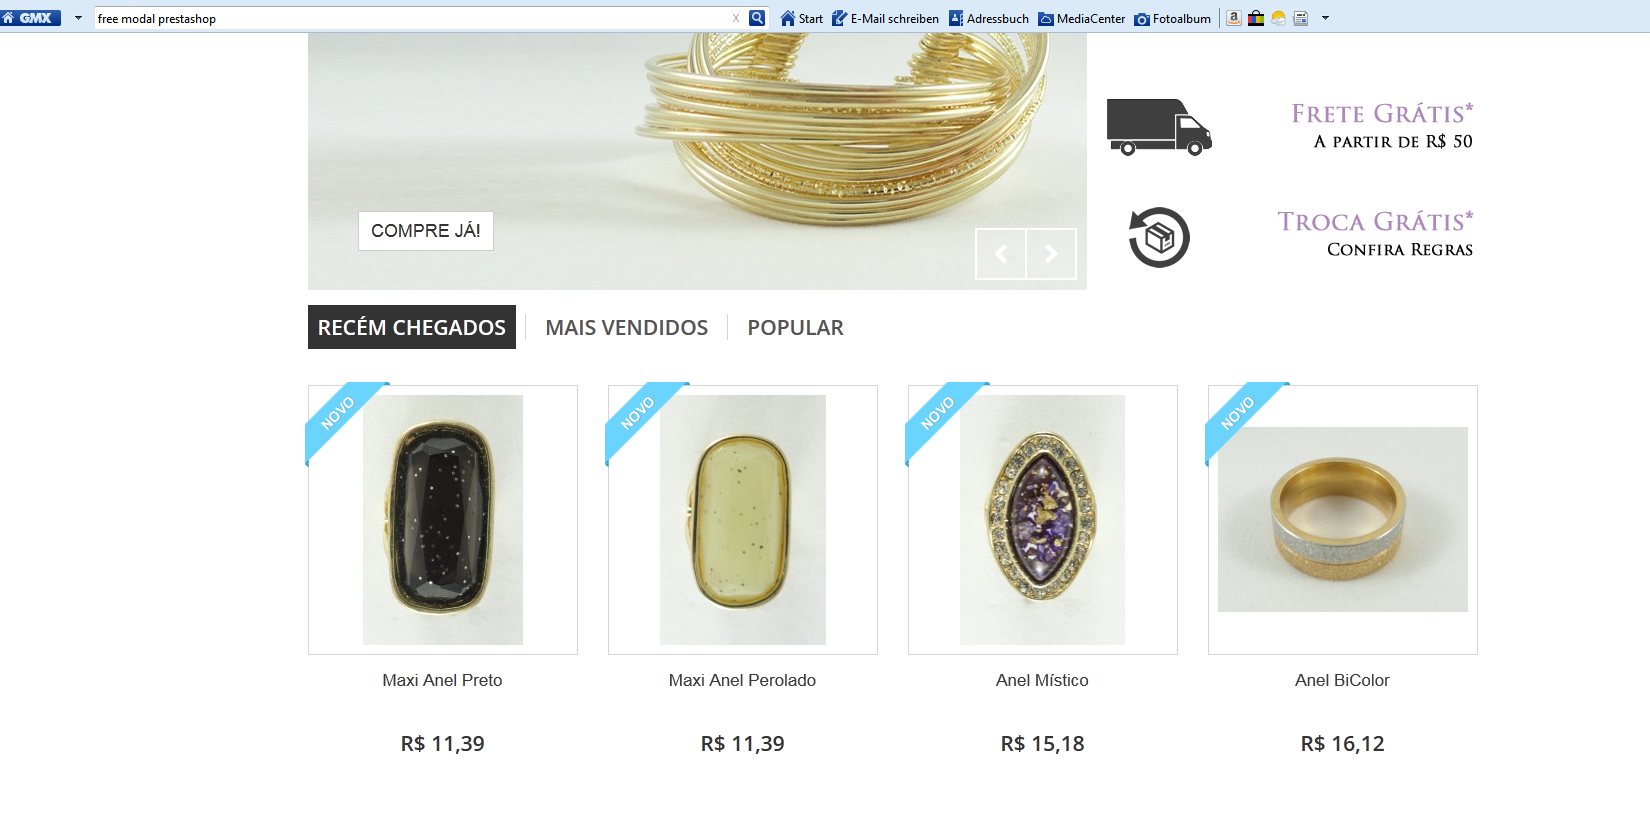Open the Fotoalbum camera toolbar item

pos(1173,18)
